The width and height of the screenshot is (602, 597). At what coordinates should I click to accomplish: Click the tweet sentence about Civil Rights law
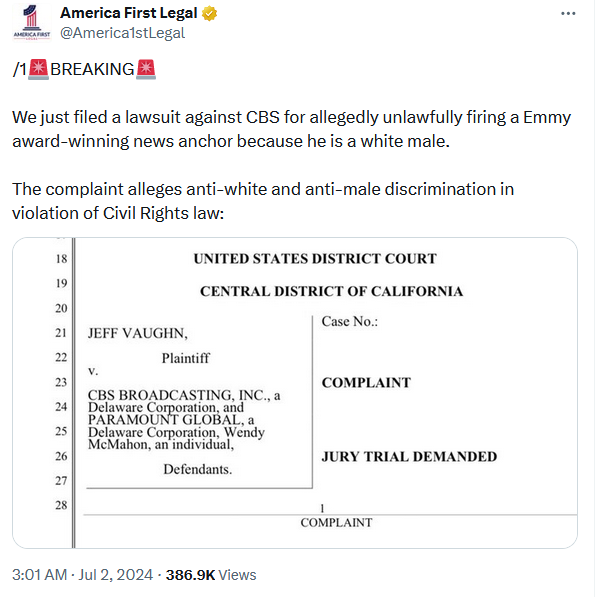point(263,201)
